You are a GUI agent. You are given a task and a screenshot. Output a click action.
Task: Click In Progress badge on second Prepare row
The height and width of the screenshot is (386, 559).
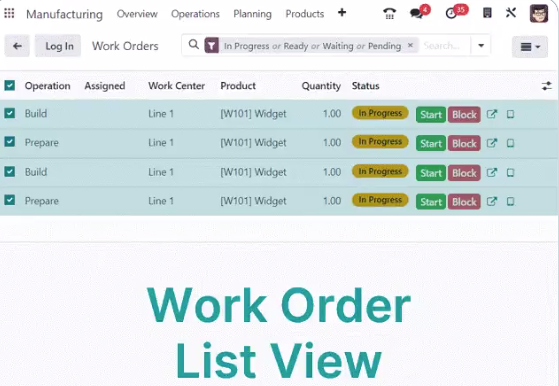point(380,200)
